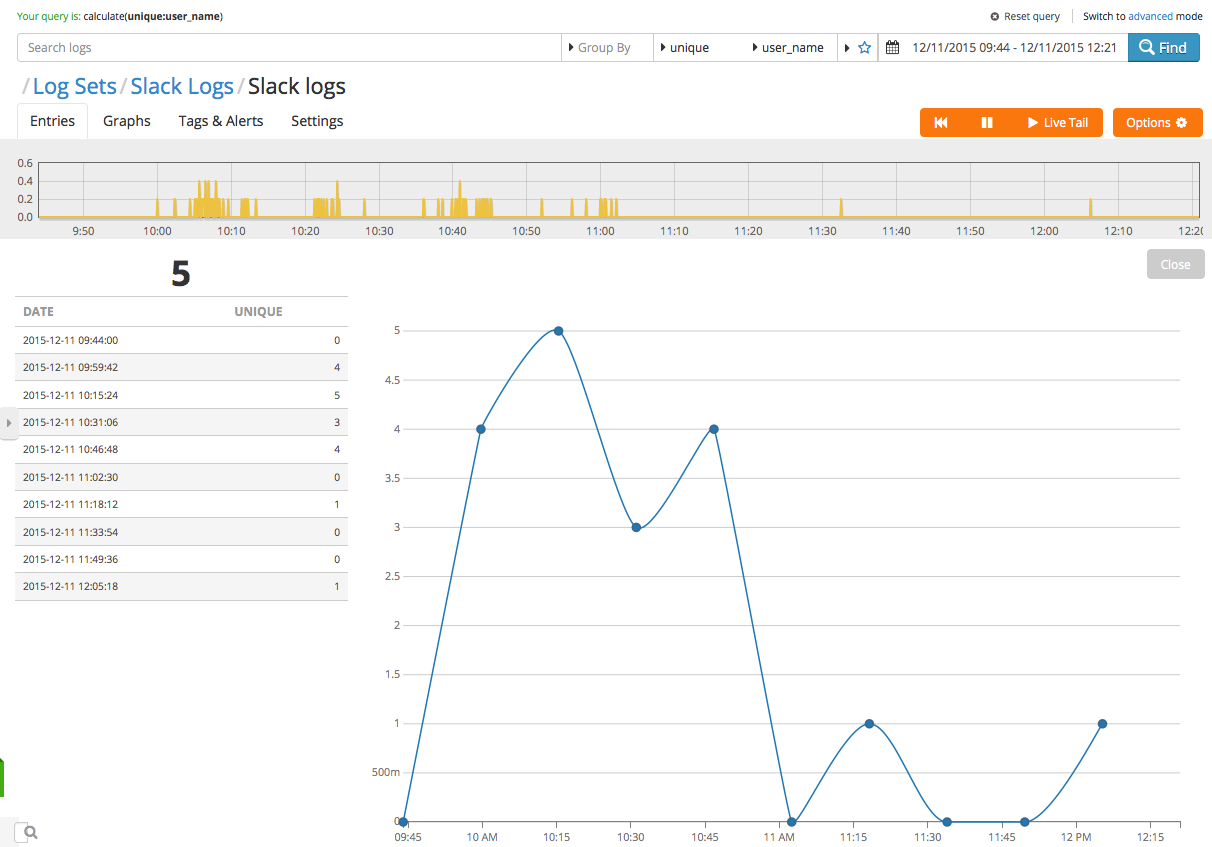Screen dimensions: 1212x847
Task: Go to Log Sets breadcrumb
Action: [x=75, y=87]
